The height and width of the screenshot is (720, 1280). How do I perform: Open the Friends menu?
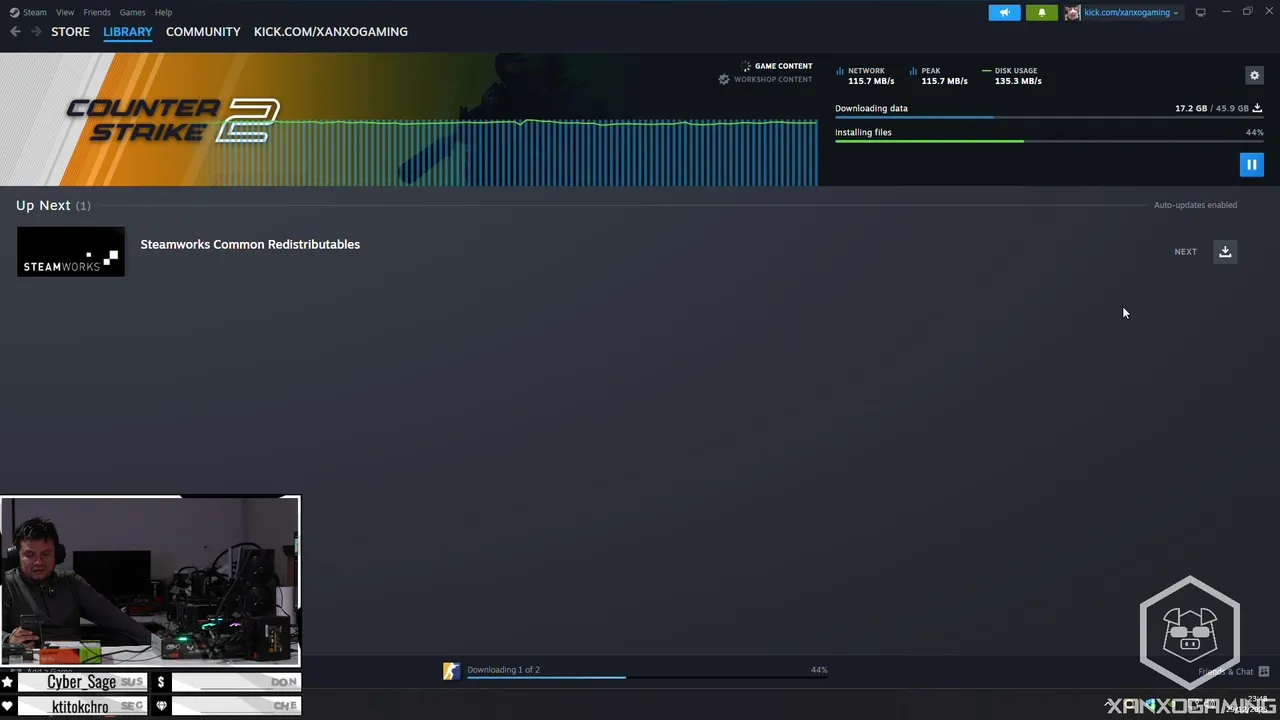97,12
